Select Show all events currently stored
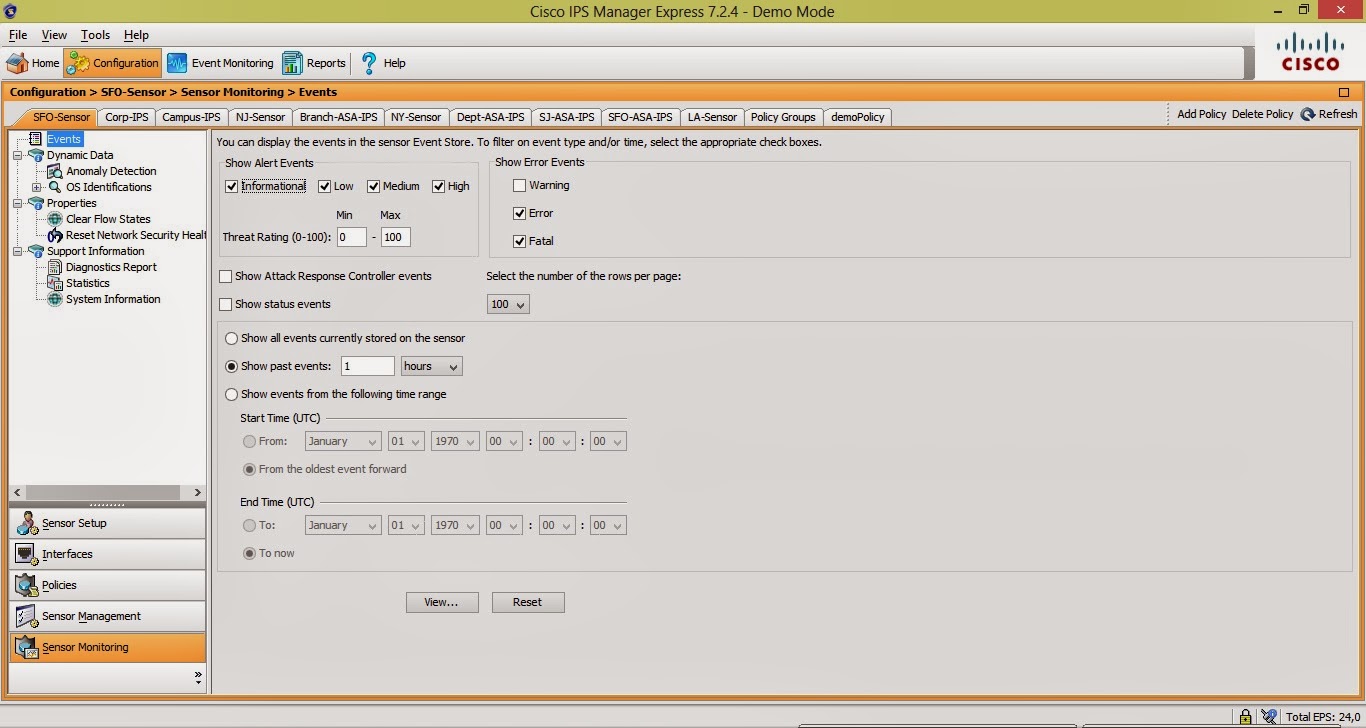 click(231, 338)
